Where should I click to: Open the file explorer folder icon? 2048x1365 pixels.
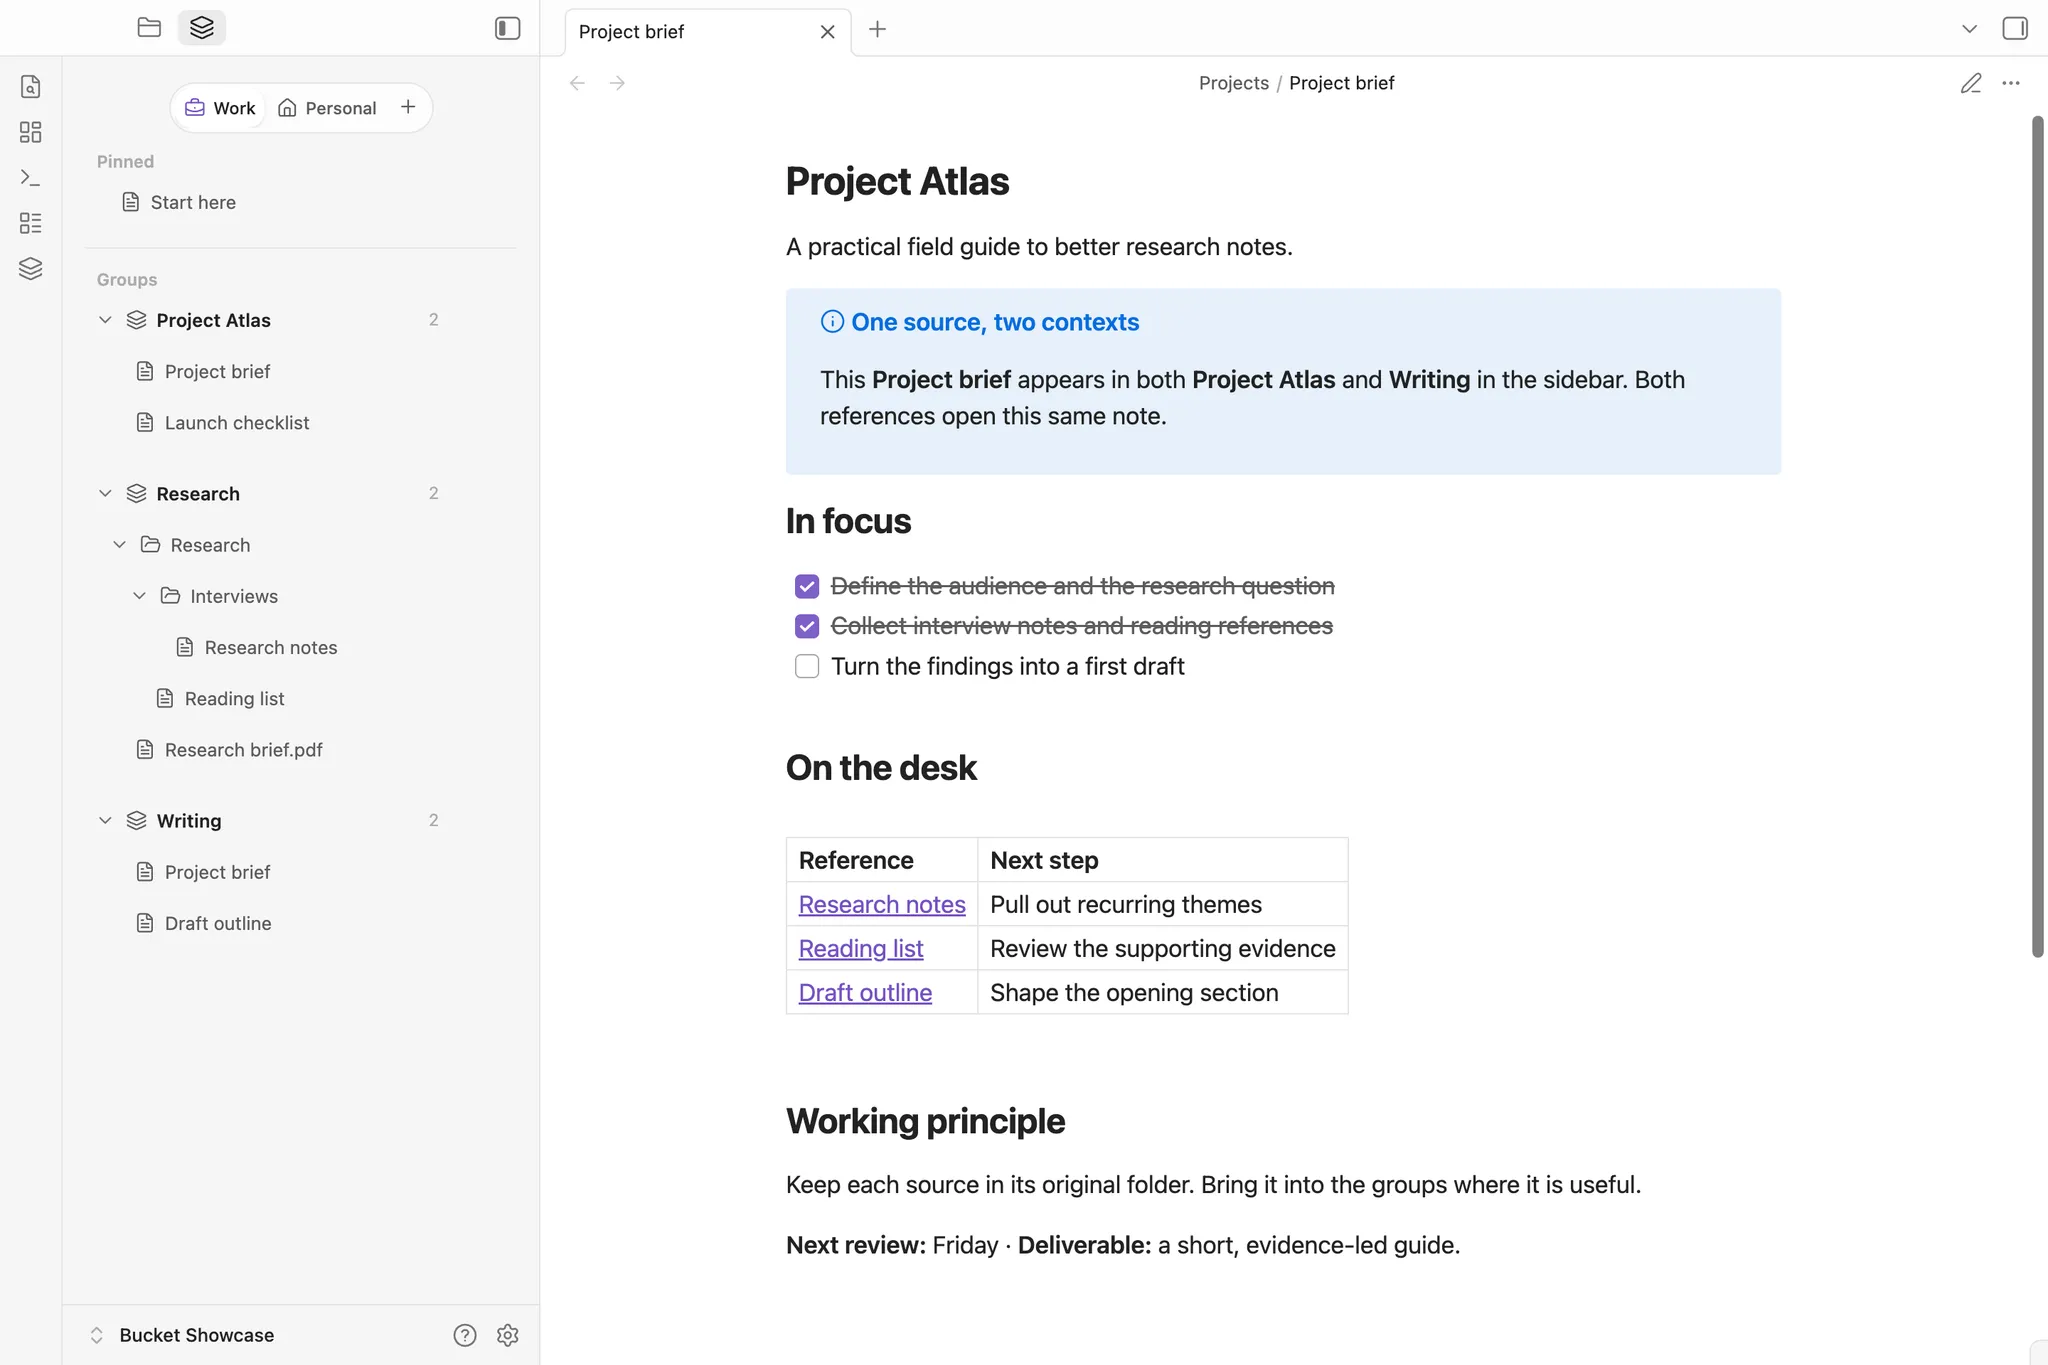(x=149, y=28)
